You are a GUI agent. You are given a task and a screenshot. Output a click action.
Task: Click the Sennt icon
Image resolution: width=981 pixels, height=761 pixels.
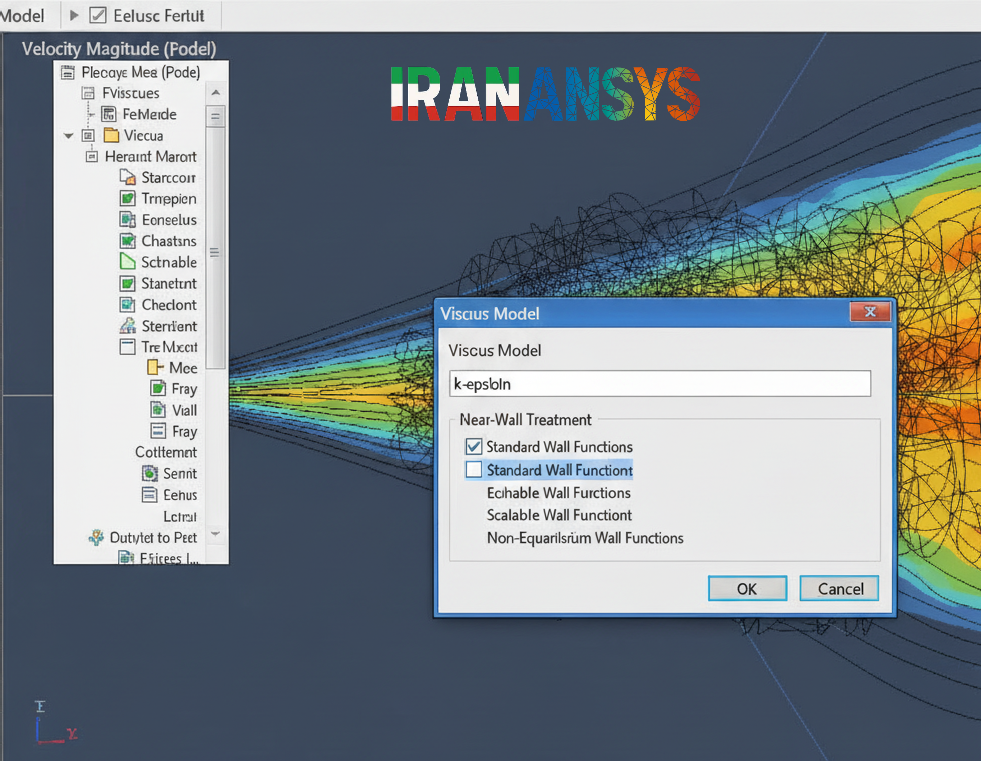(x=150, y=474)
